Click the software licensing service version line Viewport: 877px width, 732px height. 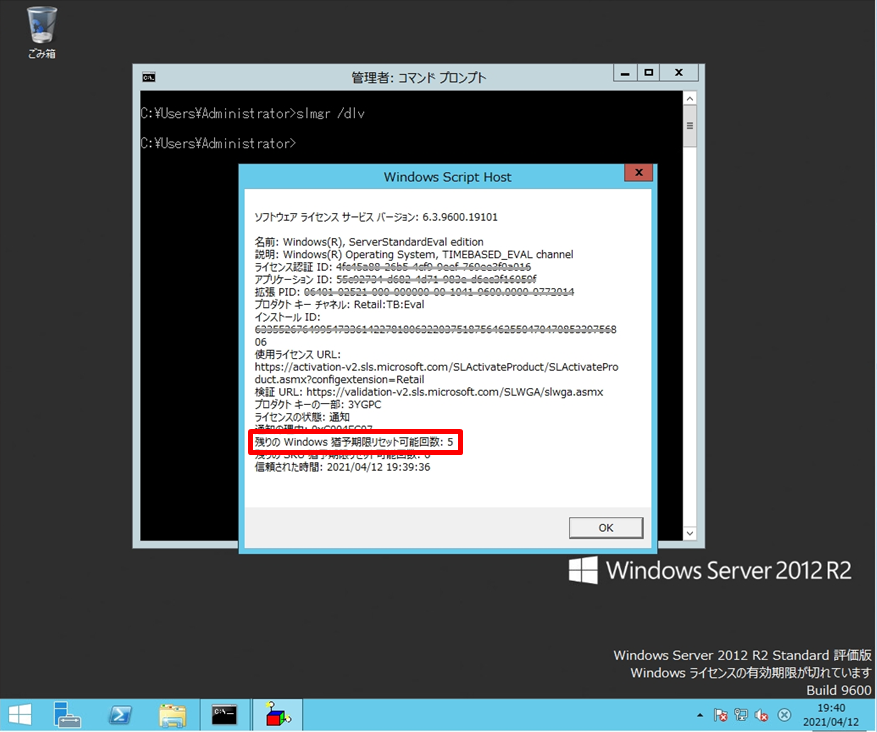(x=376, y=217)
